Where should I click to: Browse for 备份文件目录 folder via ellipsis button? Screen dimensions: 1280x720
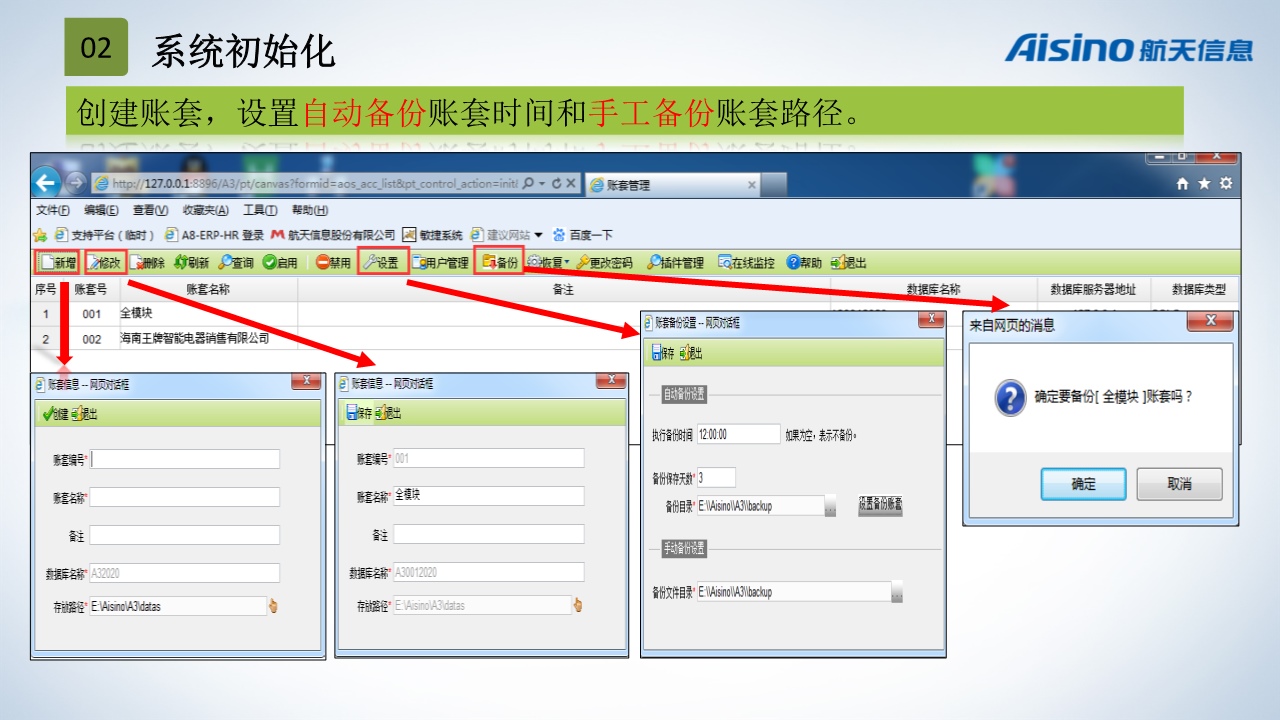click(896, 592)
